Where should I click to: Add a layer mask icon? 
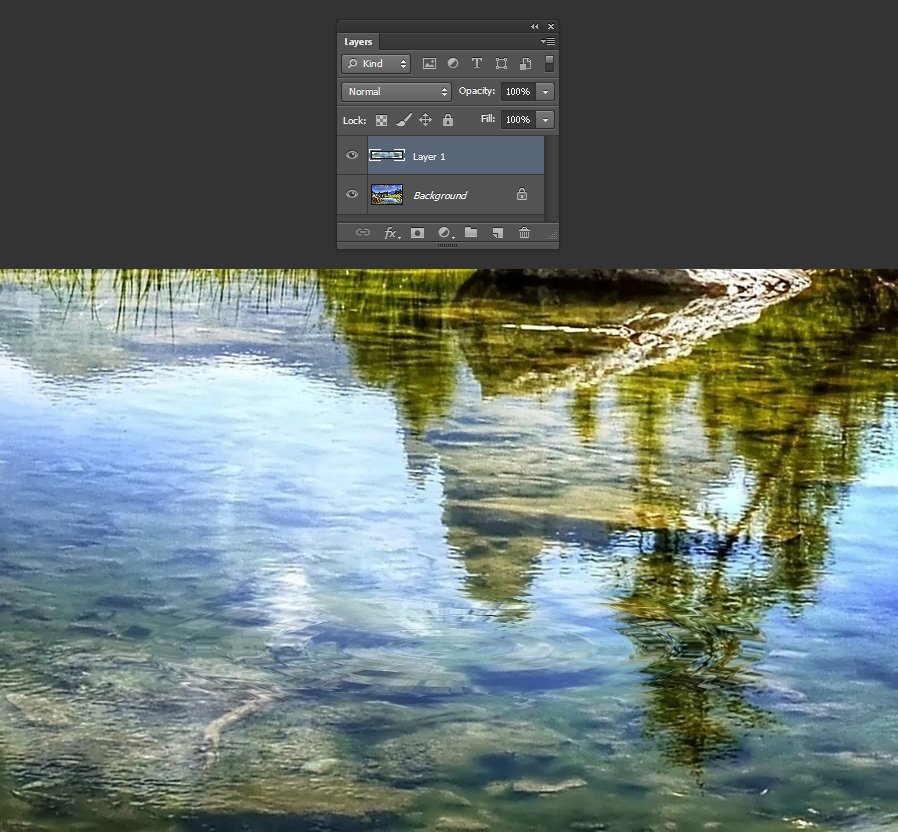[x=418, y=232]
